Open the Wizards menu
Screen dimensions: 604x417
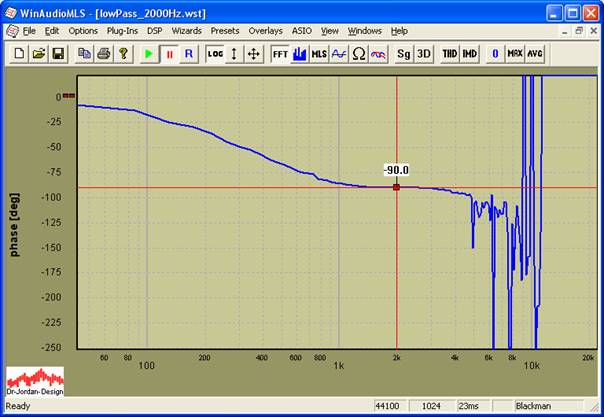pyautogui.click(x=186, y=31)
